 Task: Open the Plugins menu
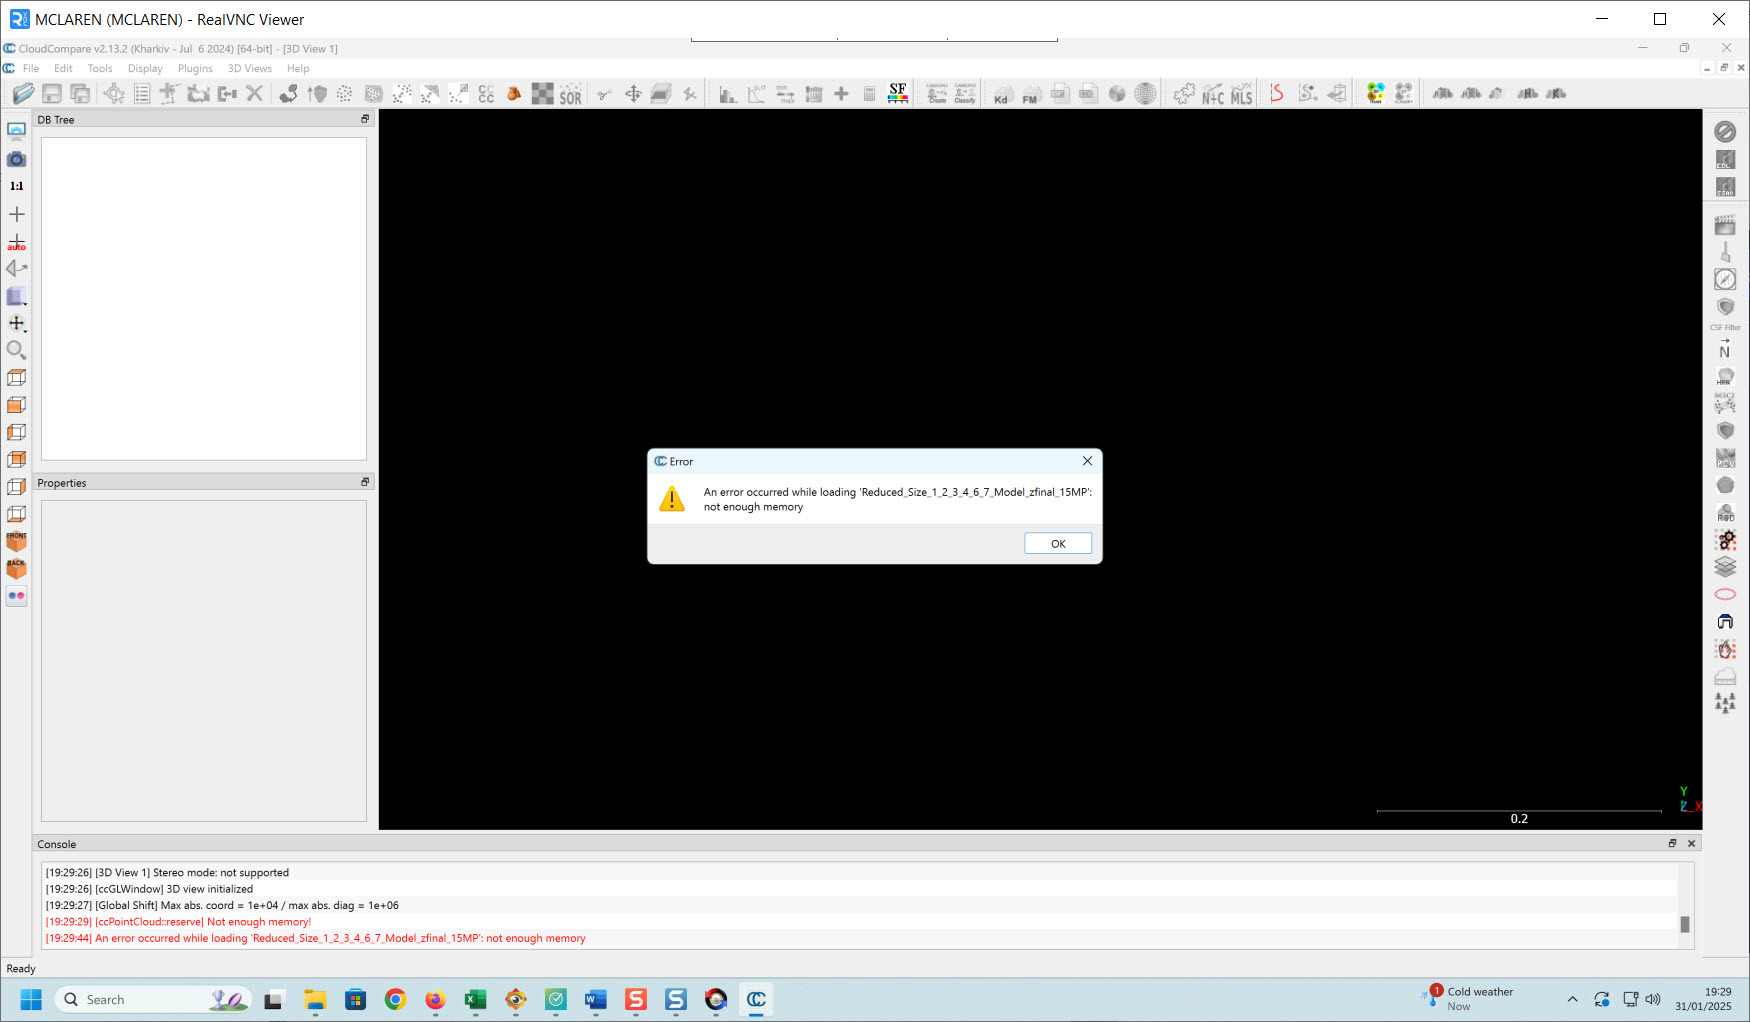point(195,69)
